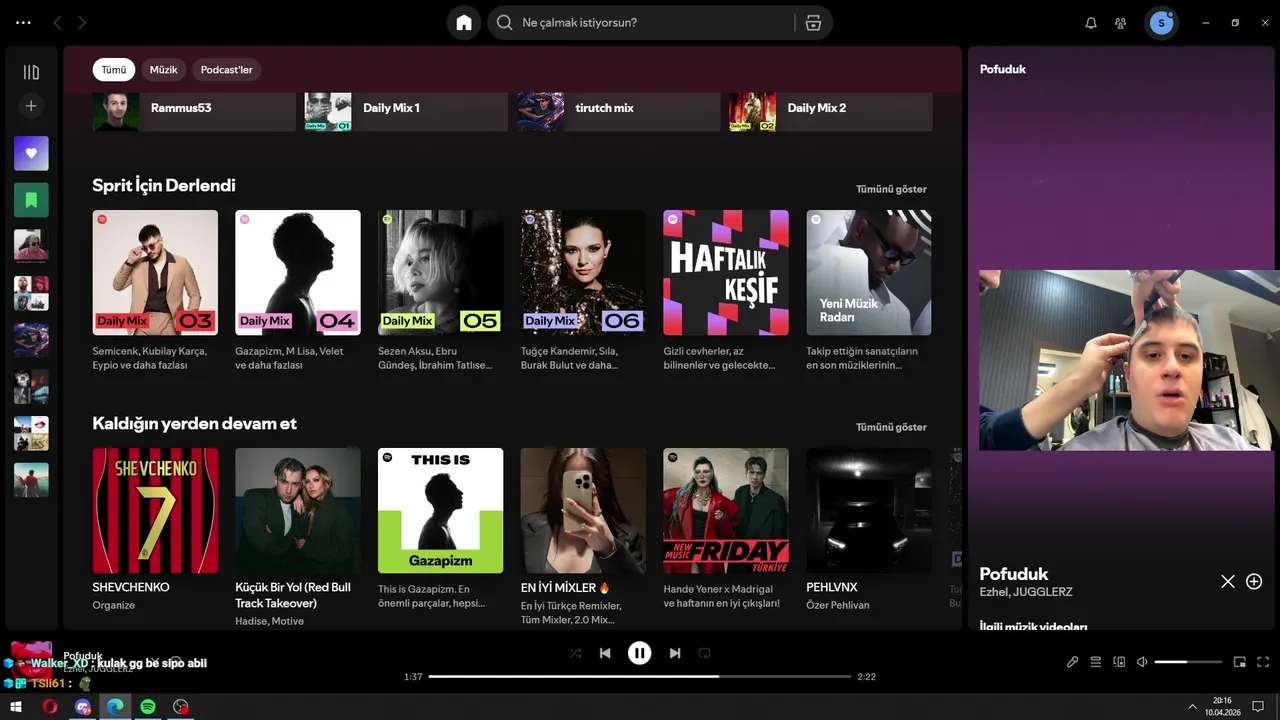Viewport: 1280px width, 720px height.
Task: Show all for Sprit İçin Derlendi
Action: (891, 189)
